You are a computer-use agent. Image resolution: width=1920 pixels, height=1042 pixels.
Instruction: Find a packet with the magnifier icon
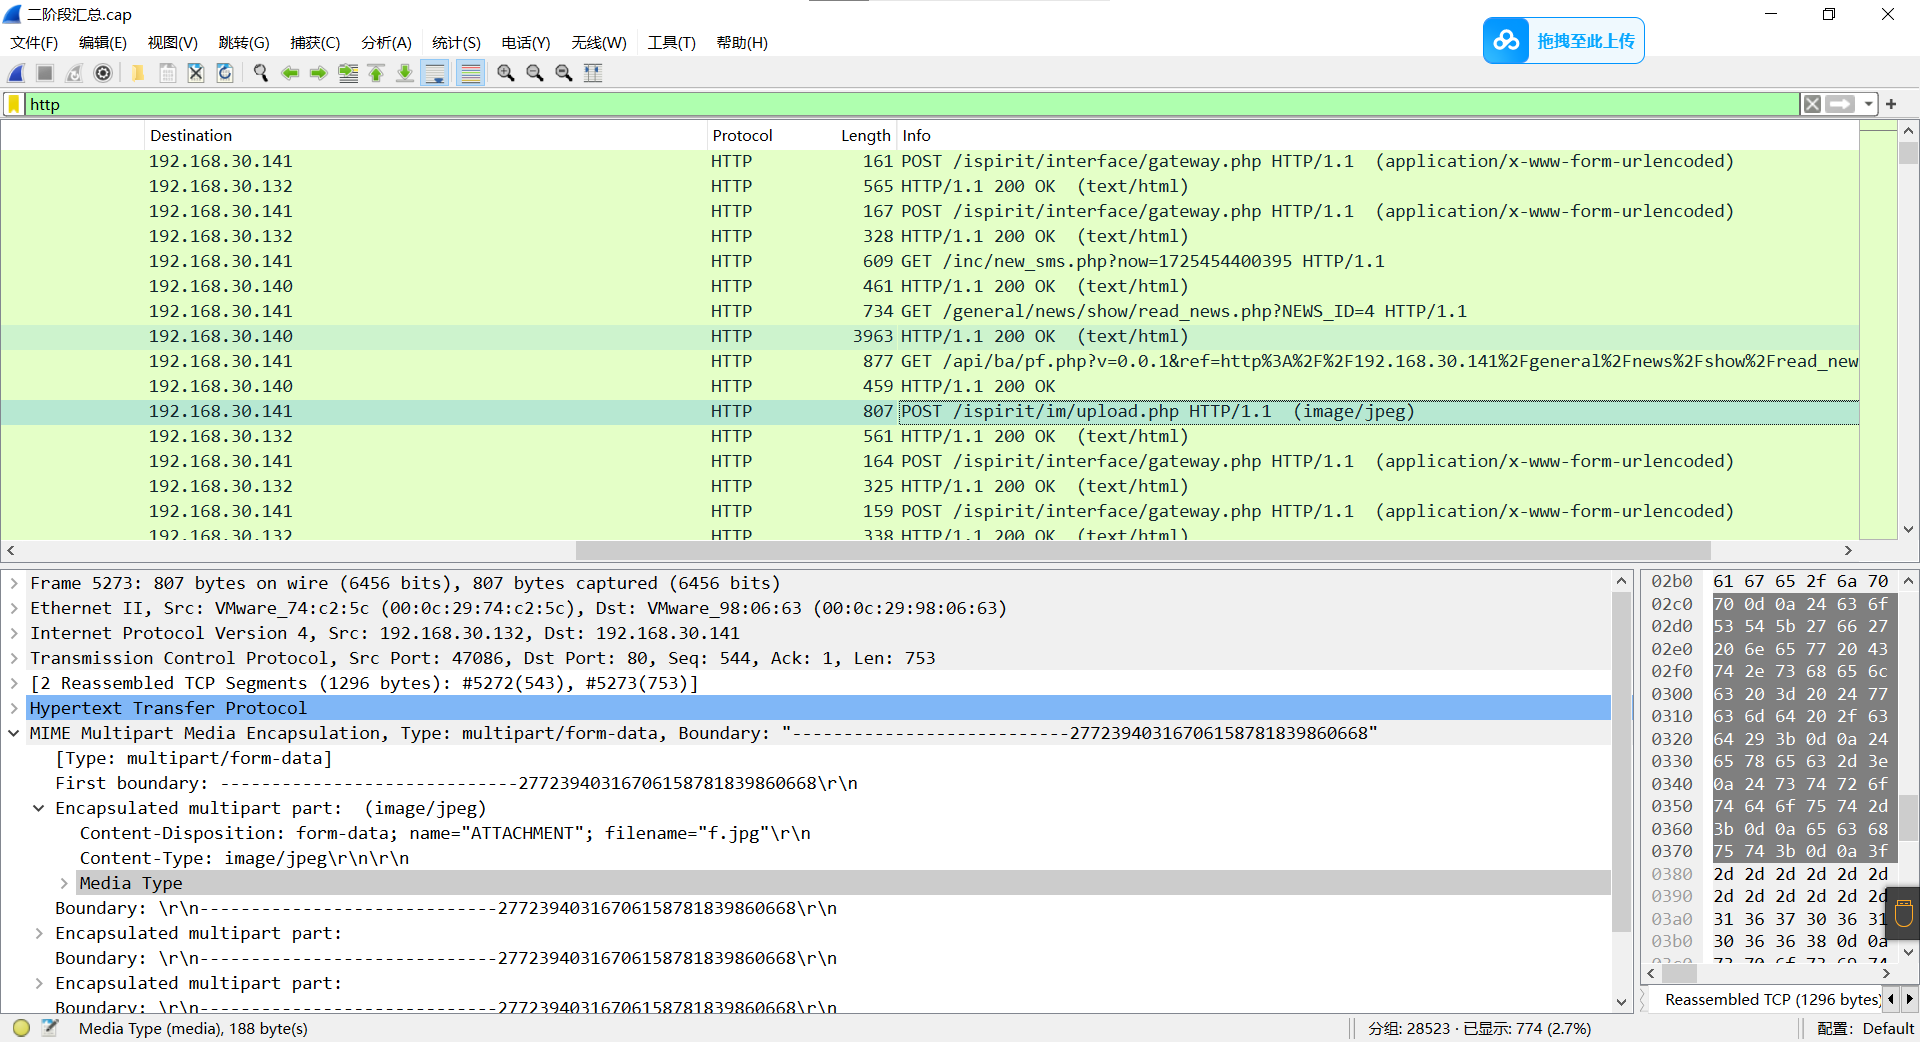(261, 73)
